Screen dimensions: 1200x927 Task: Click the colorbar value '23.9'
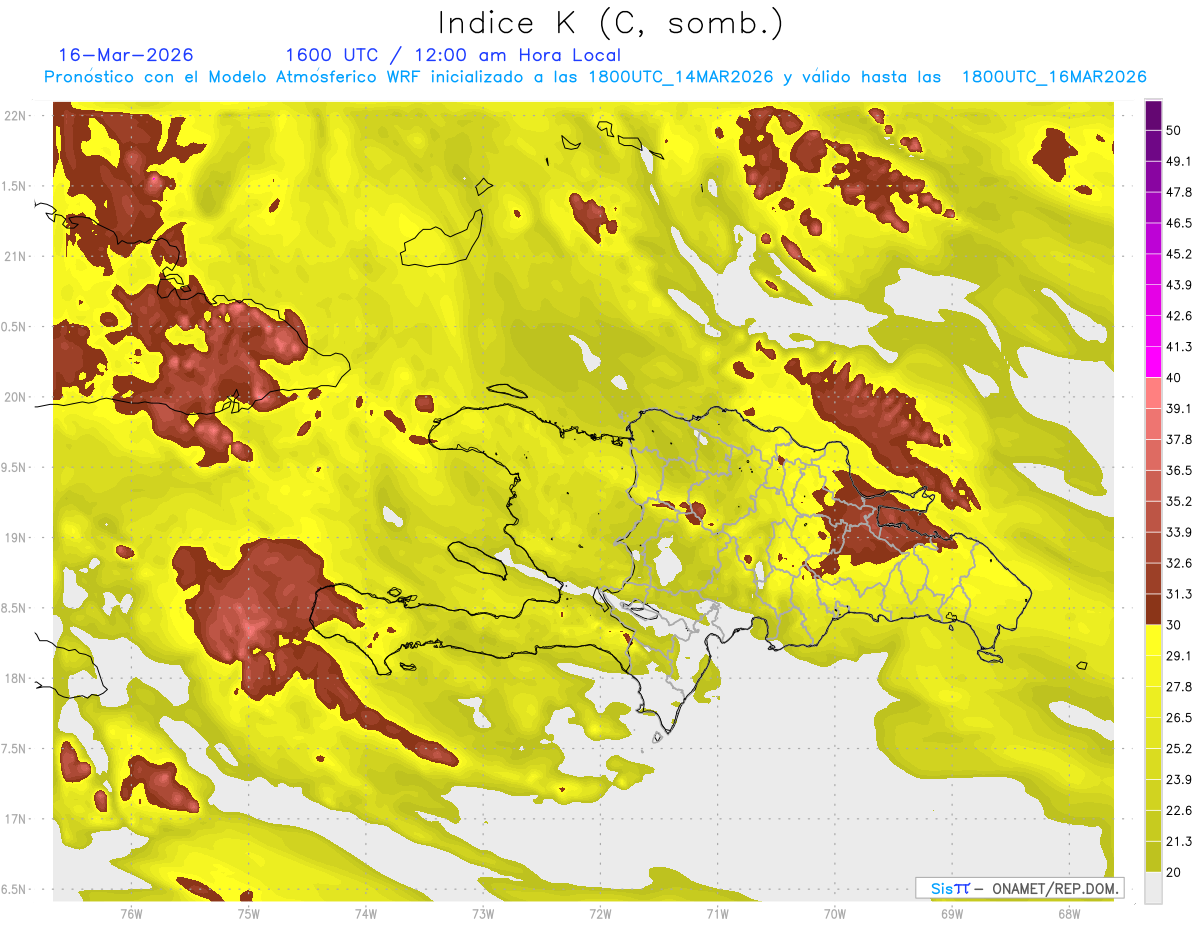(x=1179, y=779)
